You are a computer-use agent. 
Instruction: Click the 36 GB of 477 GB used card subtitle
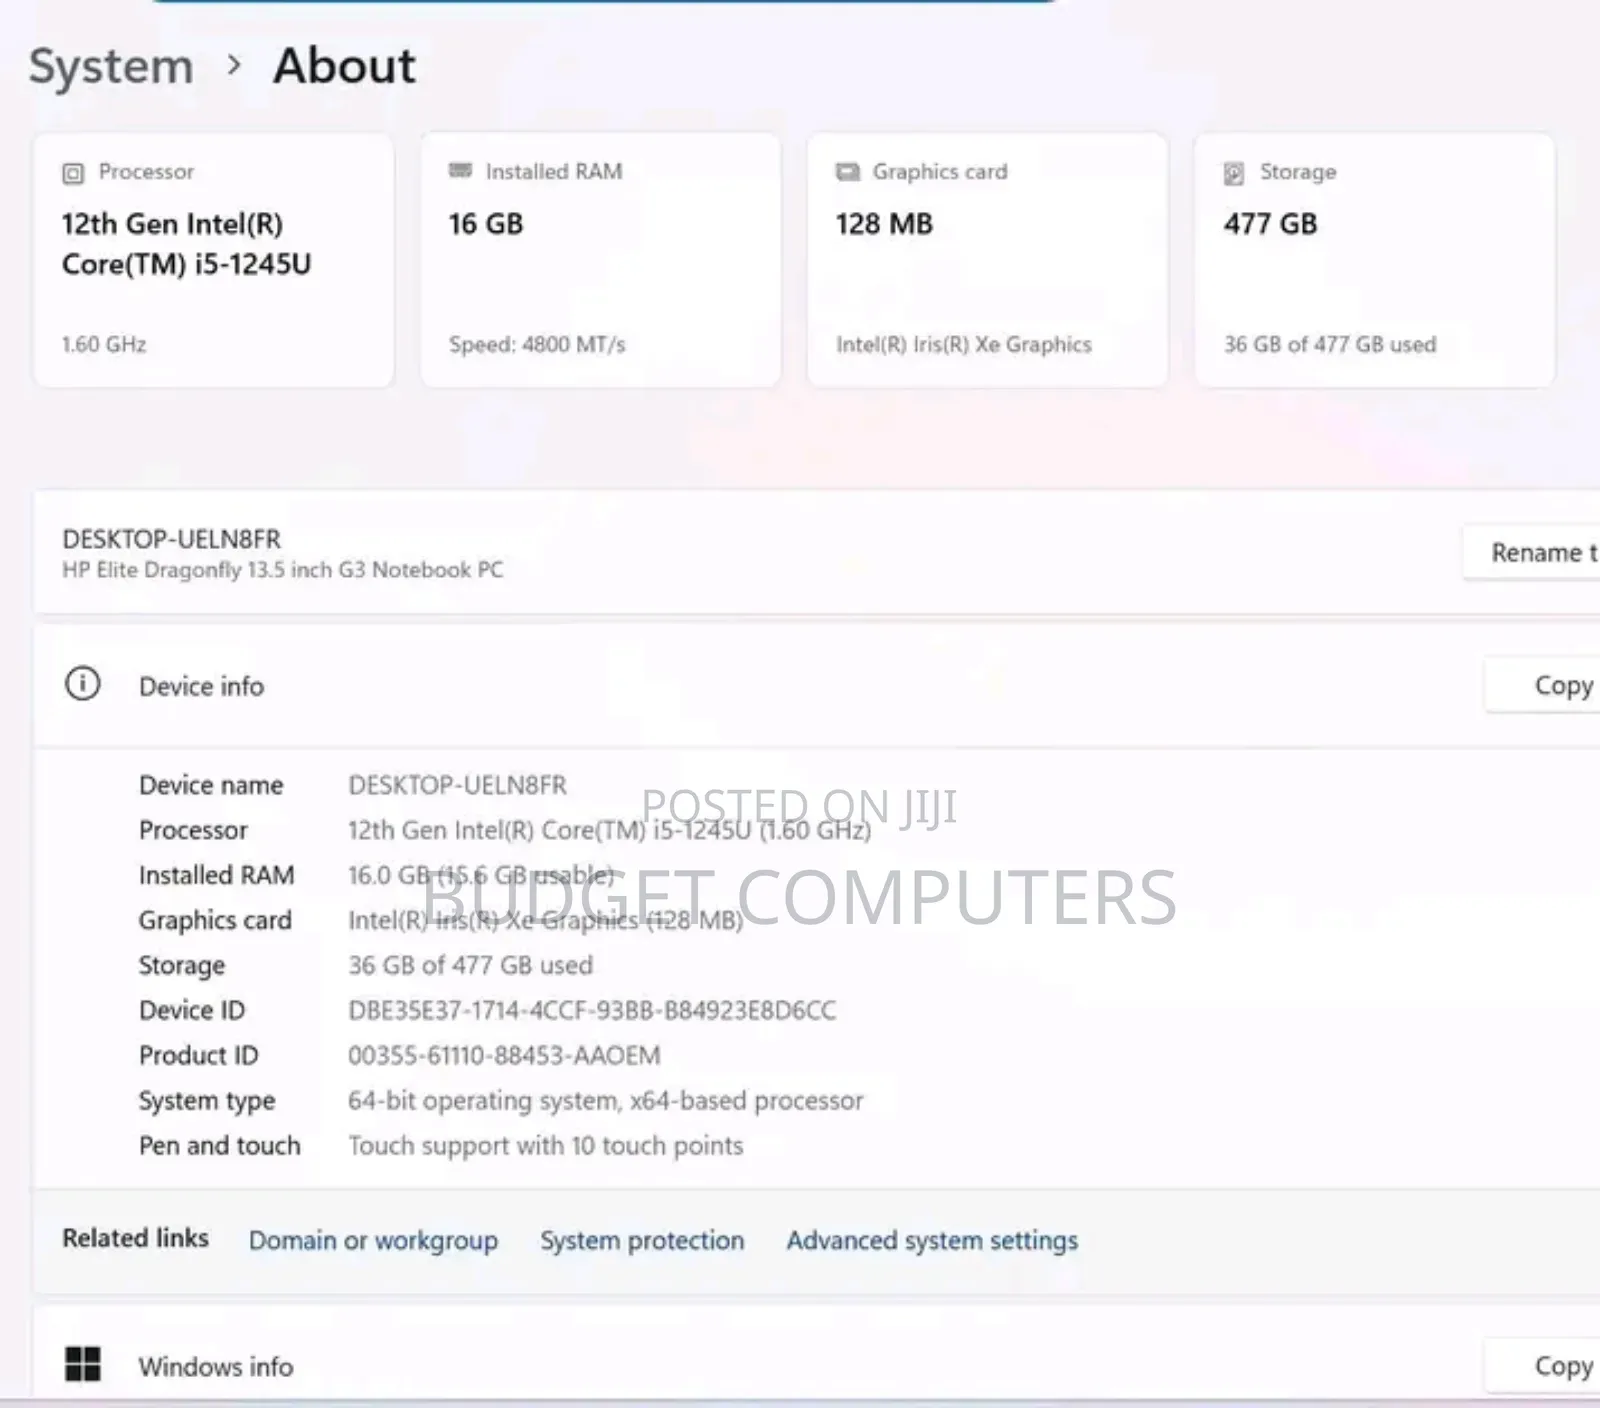[x=1330, y=344]
